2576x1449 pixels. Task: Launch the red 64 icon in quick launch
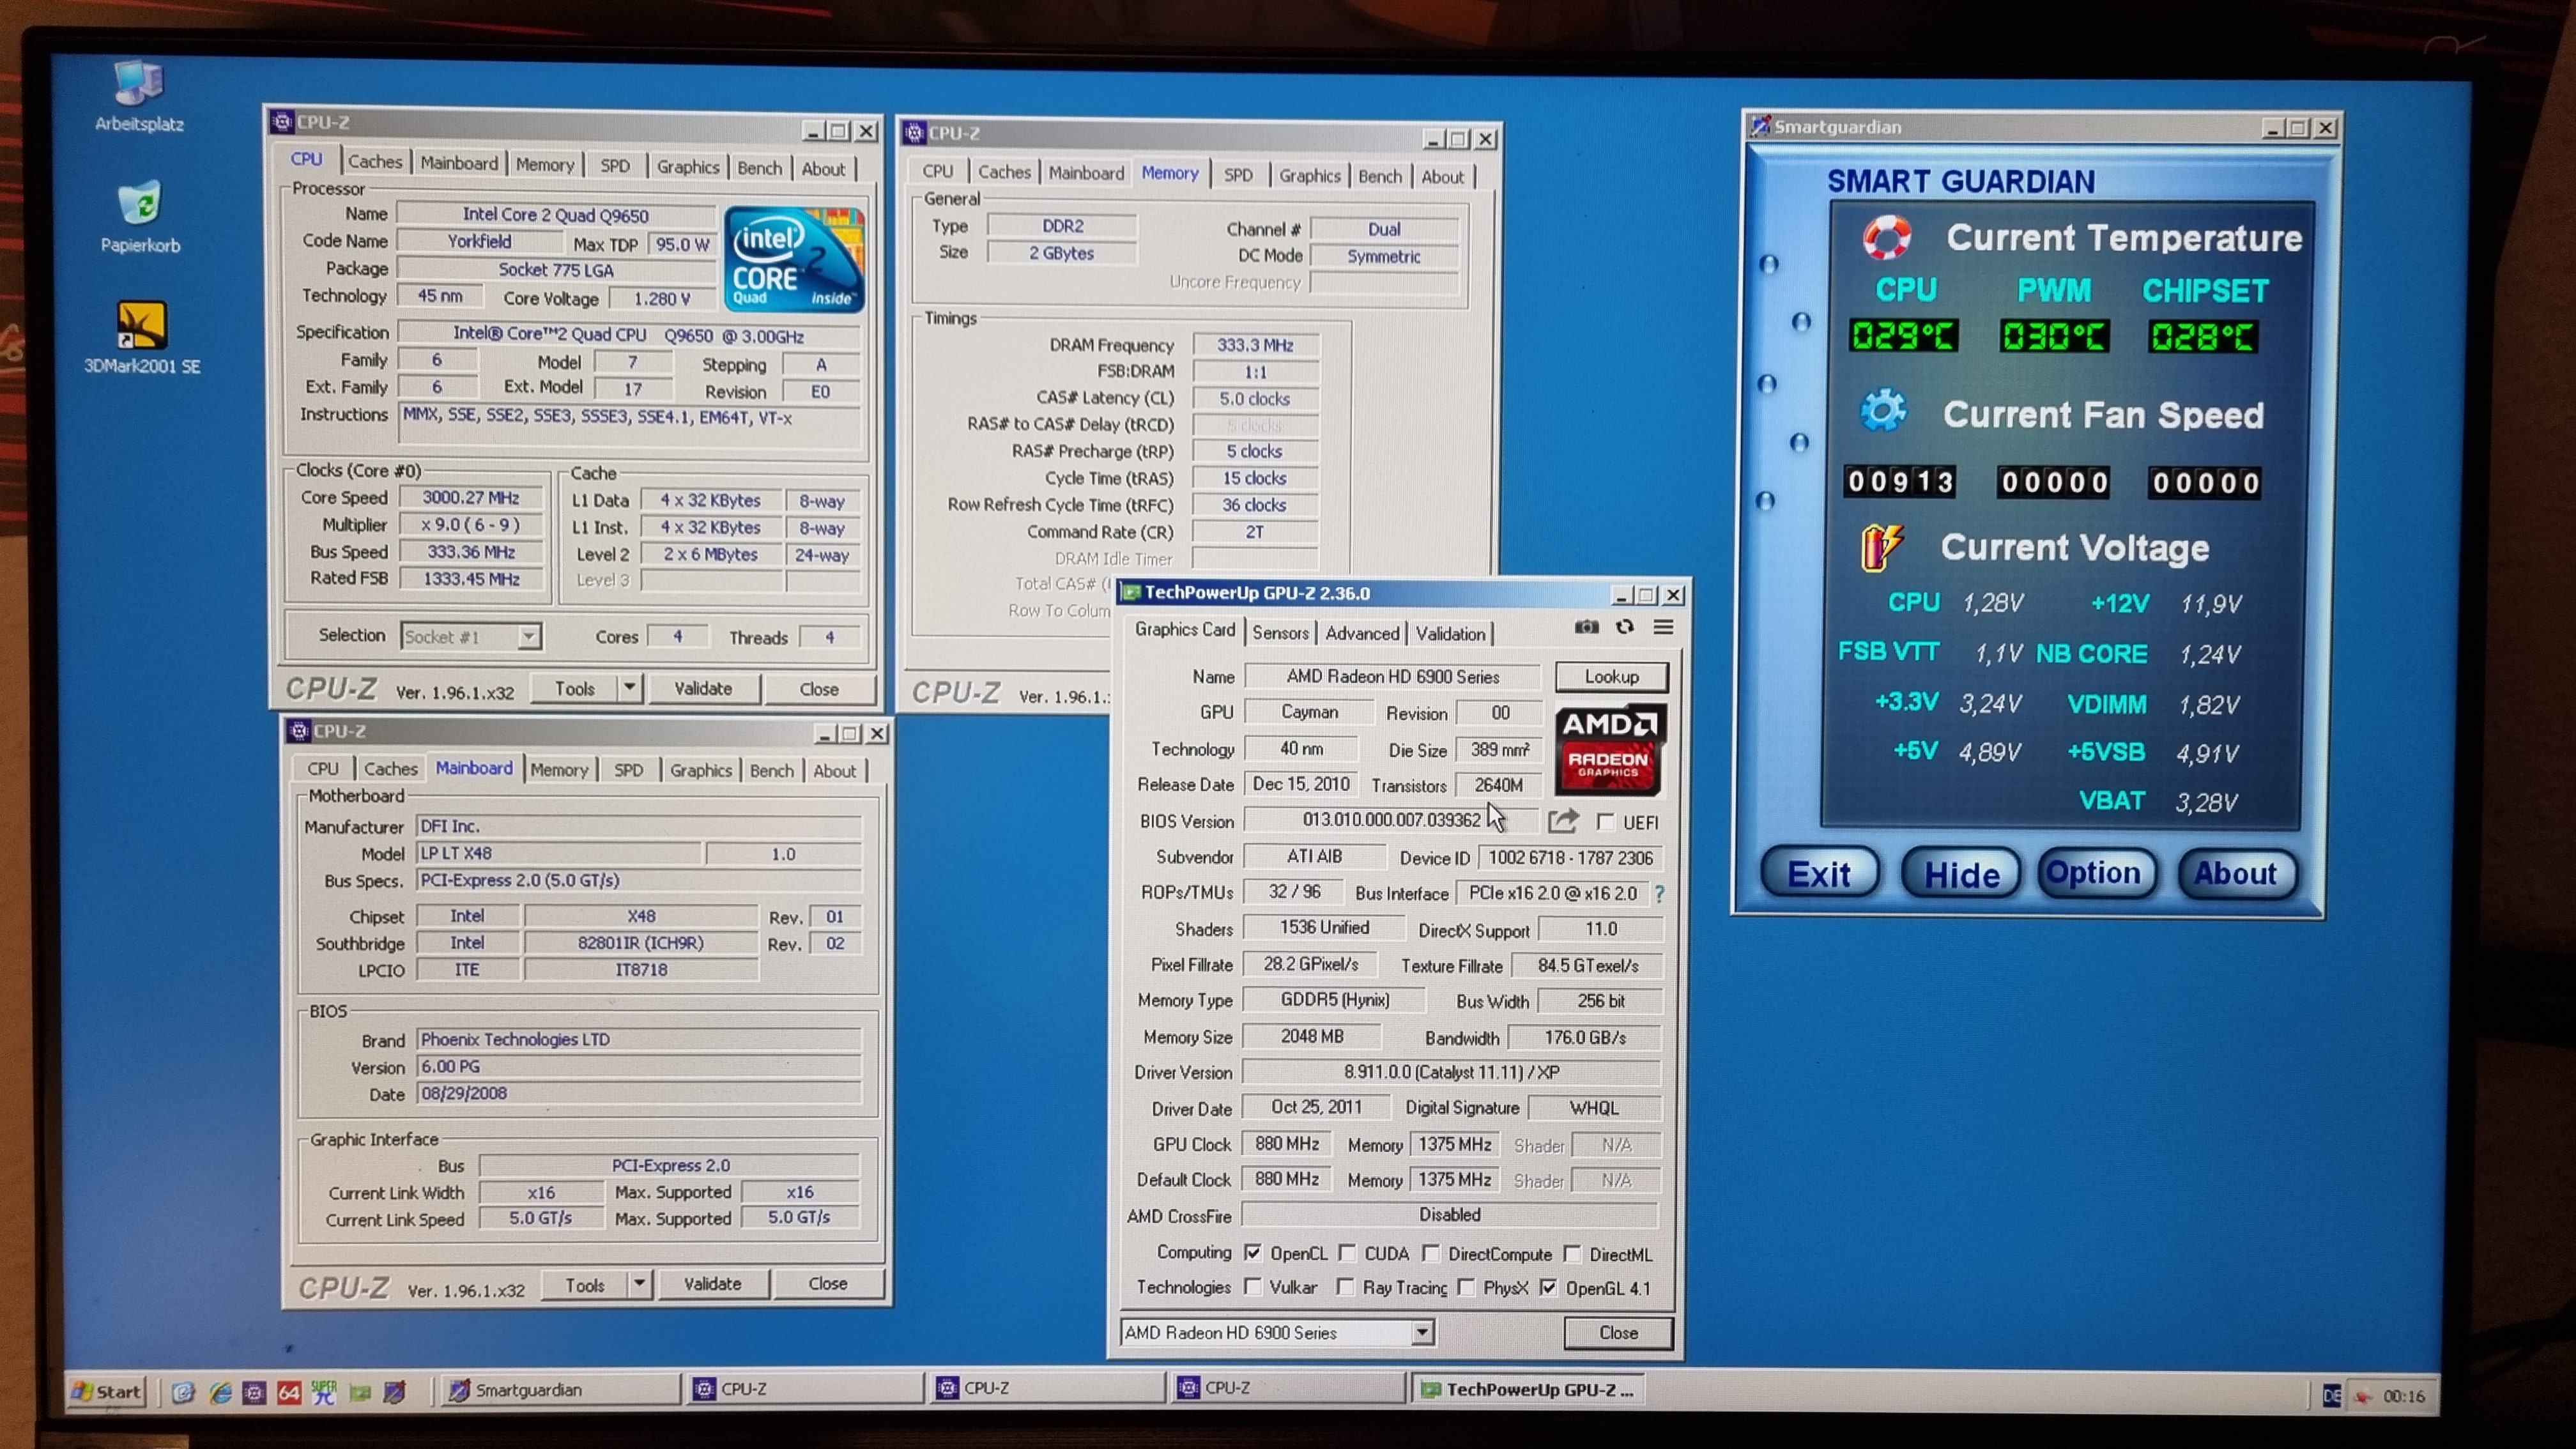click(289, 1392)
